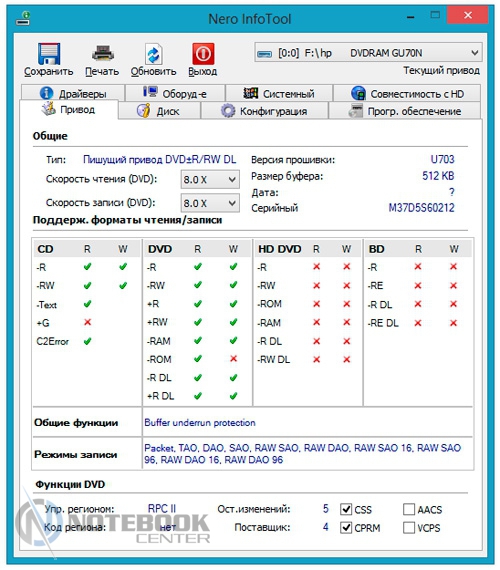Open the DVDRAM GU70N drive dropdown

(368, 53)
